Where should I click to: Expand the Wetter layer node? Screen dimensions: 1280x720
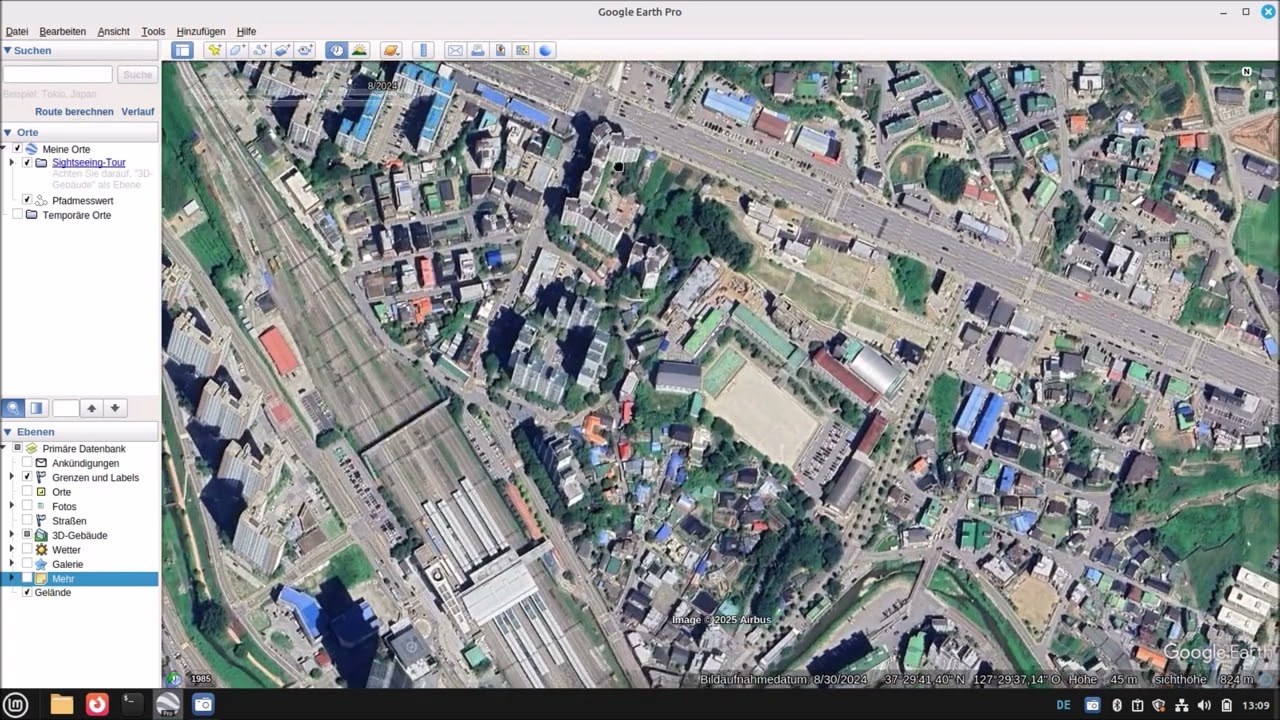point(12,550)
